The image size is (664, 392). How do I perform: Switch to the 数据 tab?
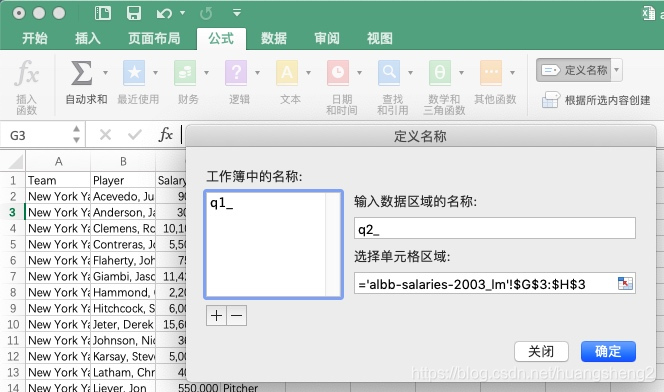274,39
